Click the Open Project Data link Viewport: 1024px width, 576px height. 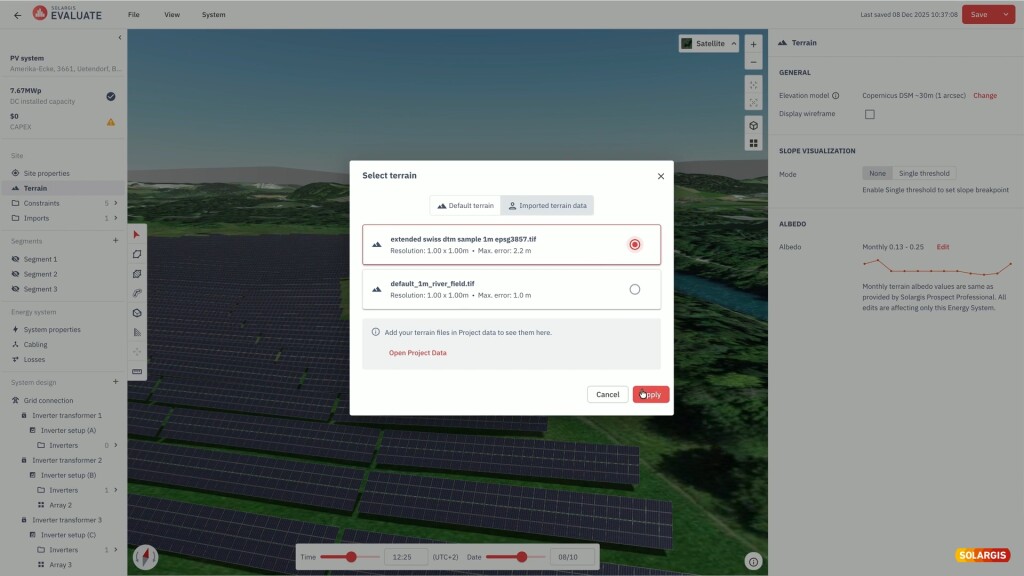(417, 353)
